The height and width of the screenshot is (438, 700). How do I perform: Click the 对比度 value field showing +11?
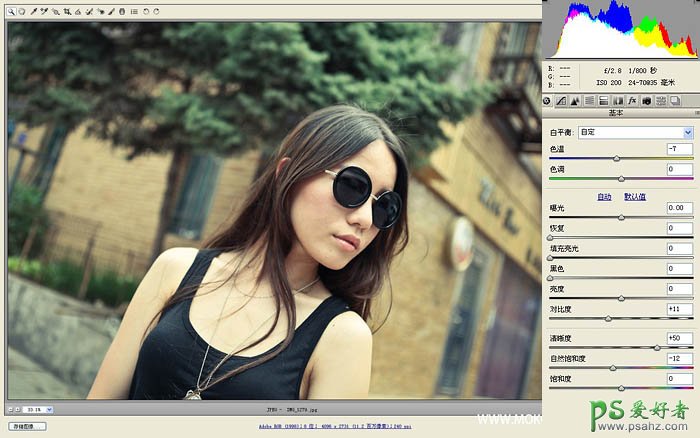point(679,310)
